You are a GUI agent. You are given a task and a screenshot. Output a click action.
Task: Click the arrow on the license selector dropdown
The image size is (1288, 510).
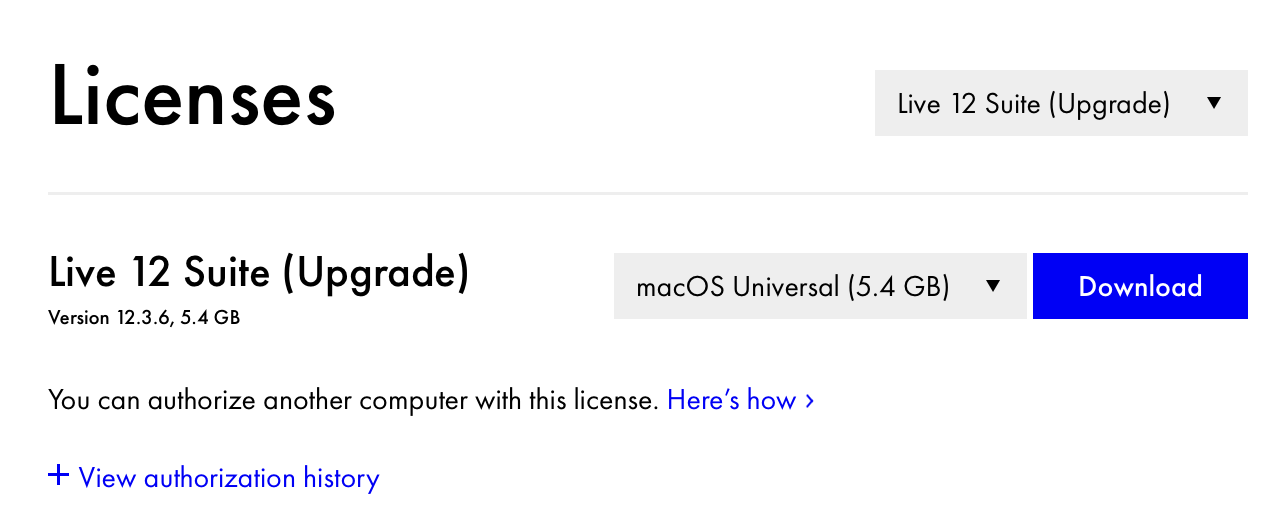coord(1214,103)
